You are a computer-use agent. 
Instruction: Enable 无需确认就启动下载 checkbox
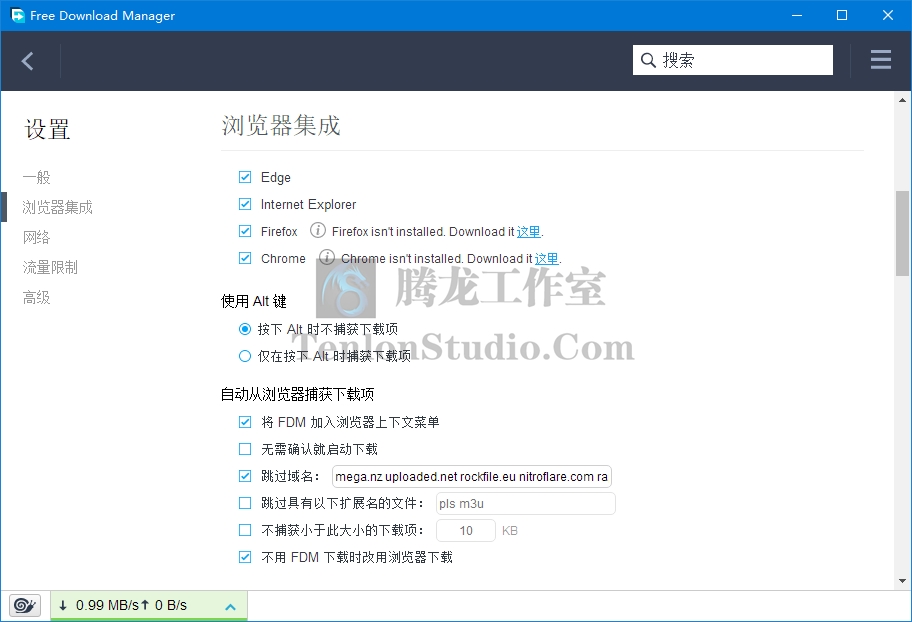coord(245,449)
